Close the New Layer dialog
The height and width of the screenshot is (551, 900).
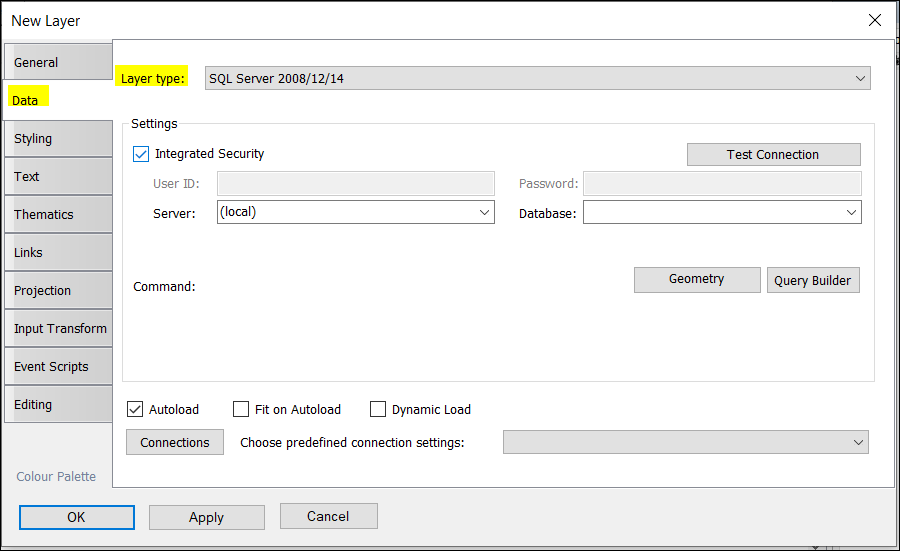874,20
